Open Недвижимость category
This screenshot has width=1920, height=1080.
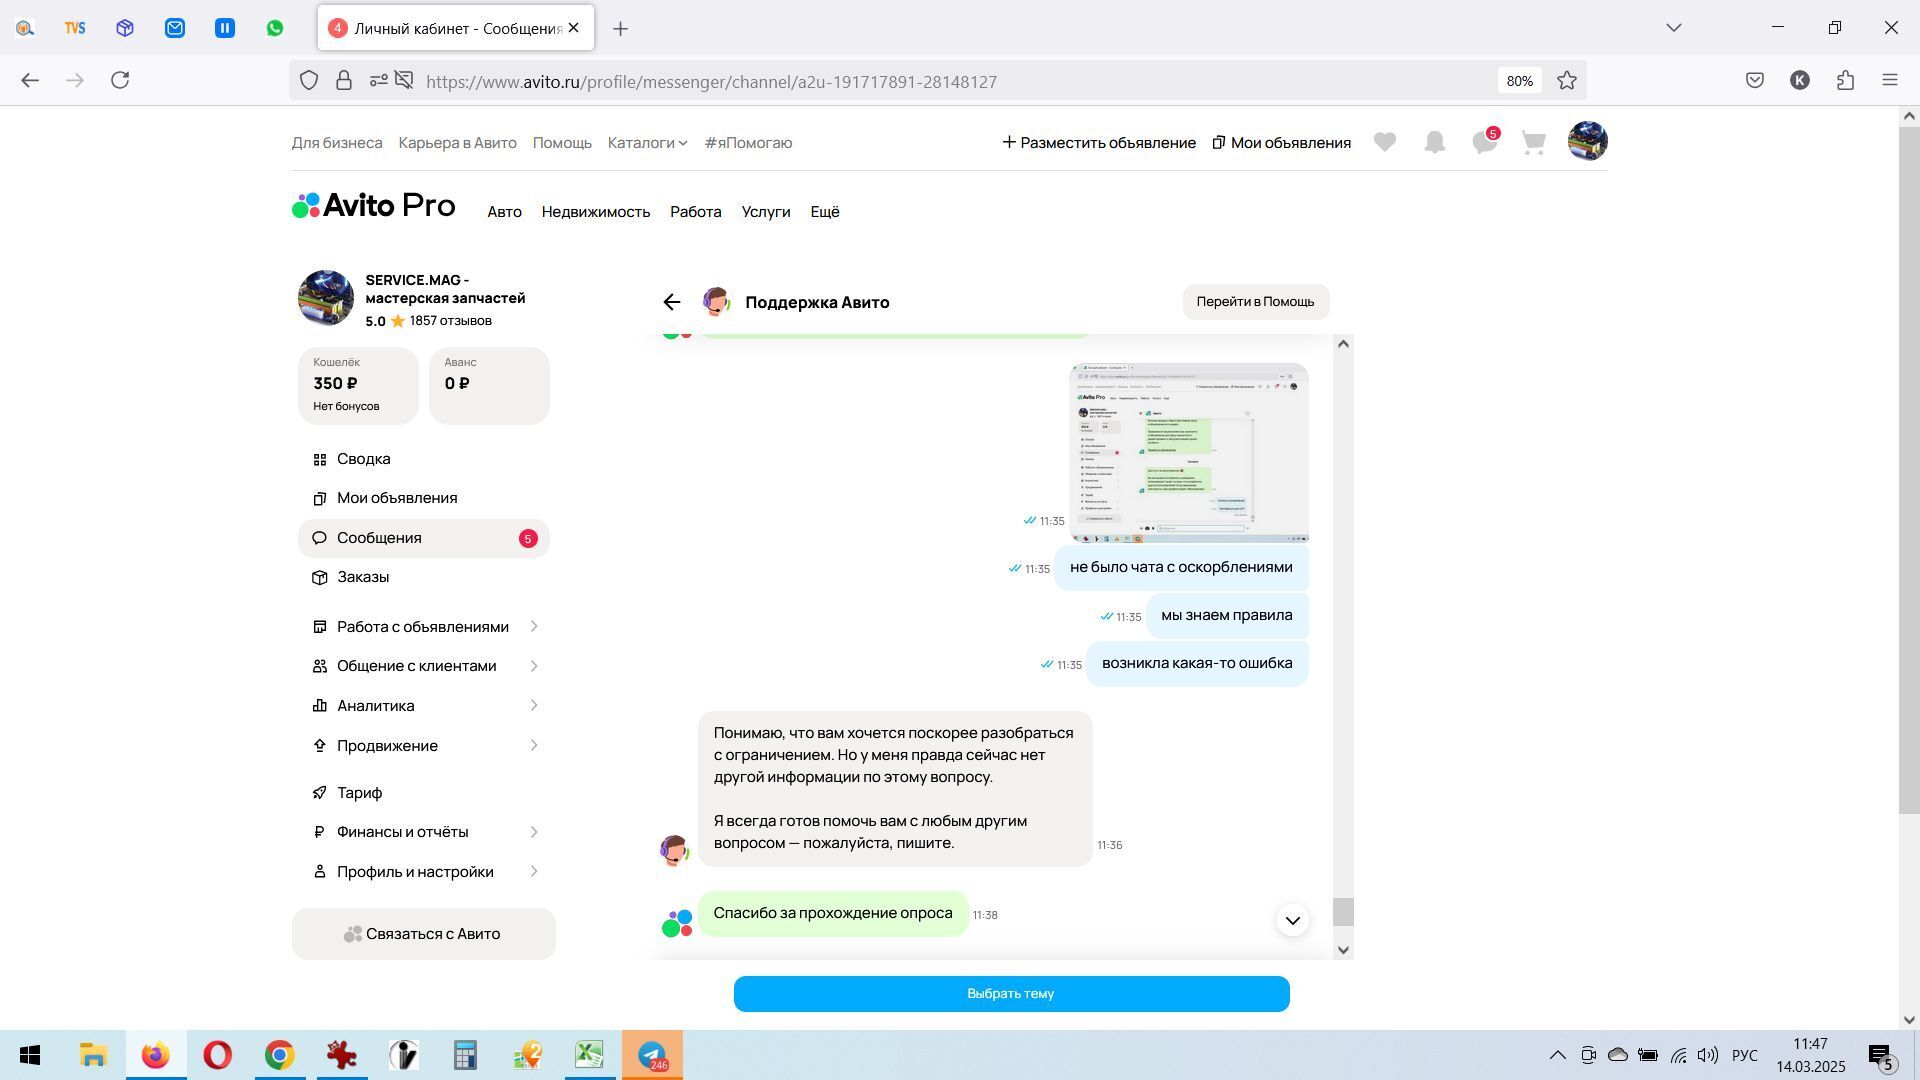click(x=596, y=212)
